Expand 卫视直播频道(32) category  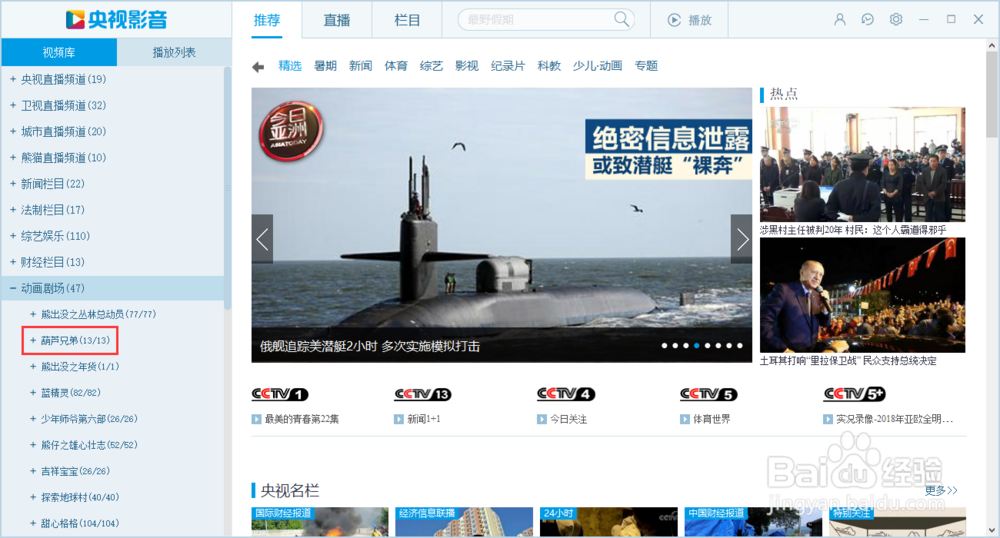coord(13,105)
